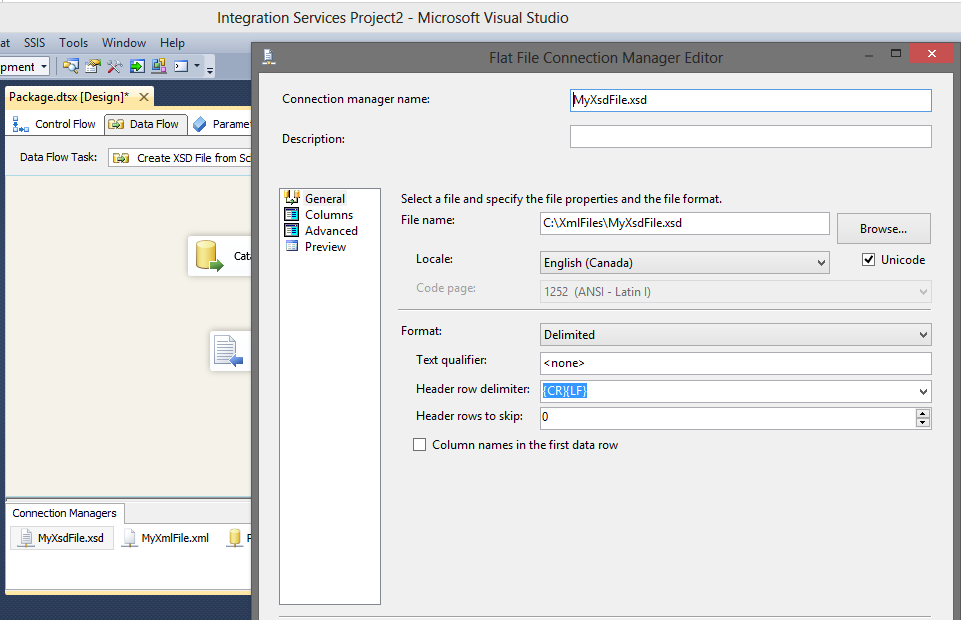Click the colored squares toolbar icon

point(159,66)
